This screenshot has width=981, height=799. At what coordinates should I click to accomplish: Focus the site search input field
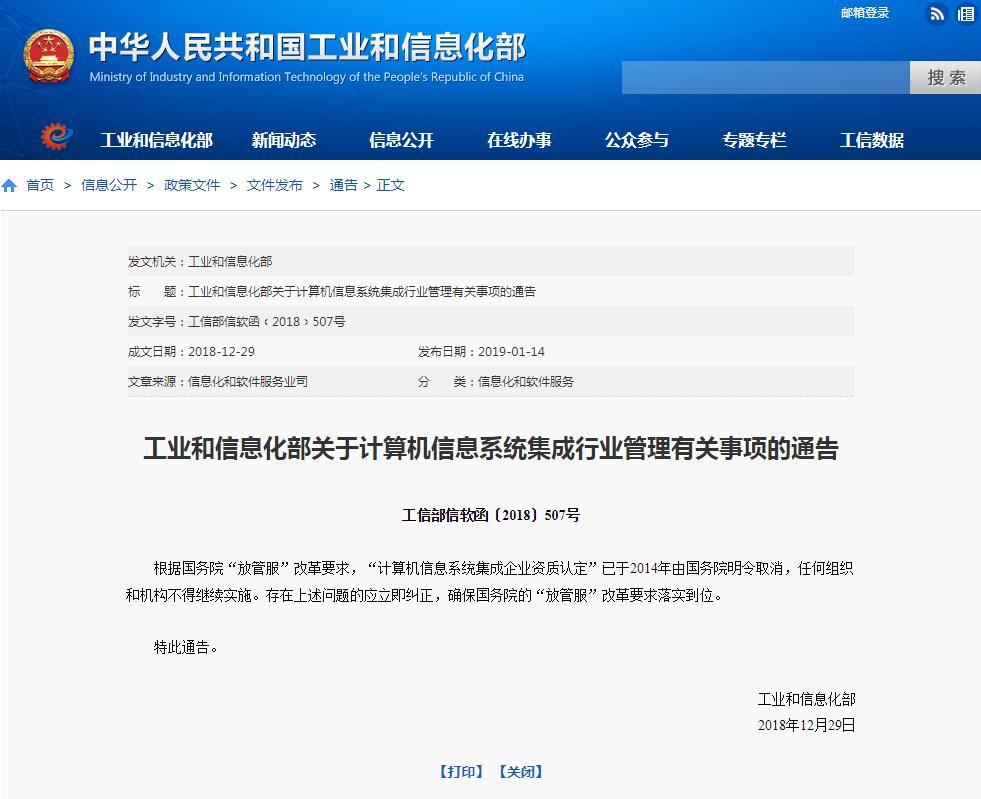[x=766, y=78]
